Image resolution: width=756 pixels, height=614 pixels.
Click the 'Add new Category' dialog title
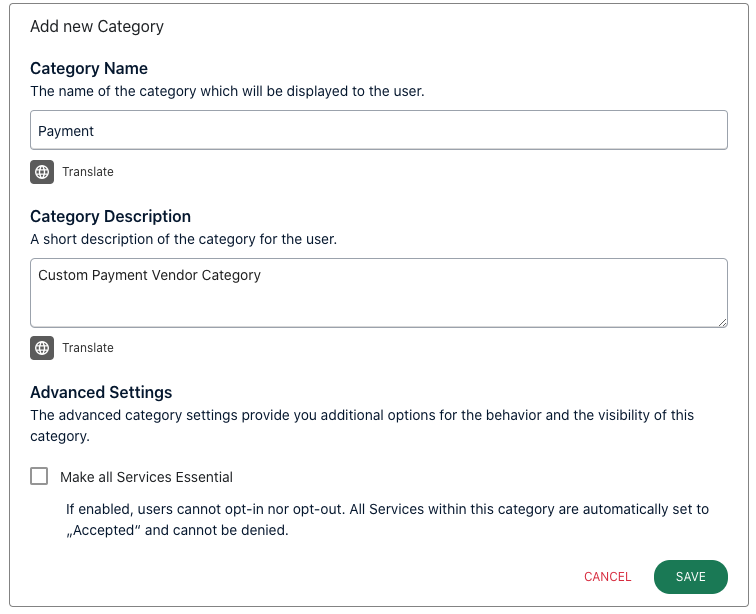click(97, 27)
